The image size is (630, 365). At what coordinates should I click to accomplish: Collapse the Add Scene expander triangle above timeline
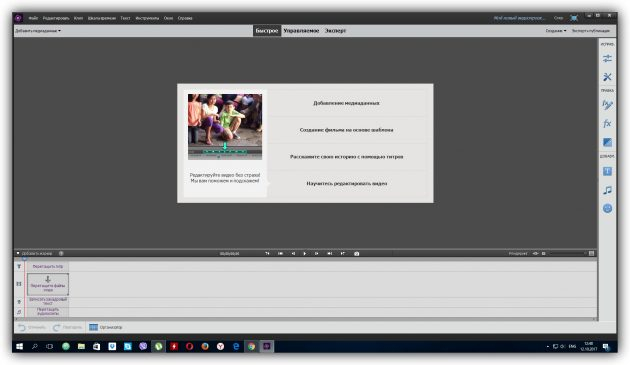click(18, 253)
